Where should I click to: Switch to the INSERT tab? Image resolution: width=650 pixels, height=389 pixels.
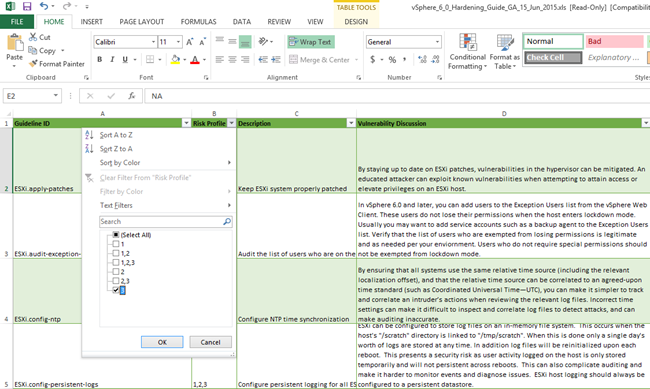[x=92, y=22]
